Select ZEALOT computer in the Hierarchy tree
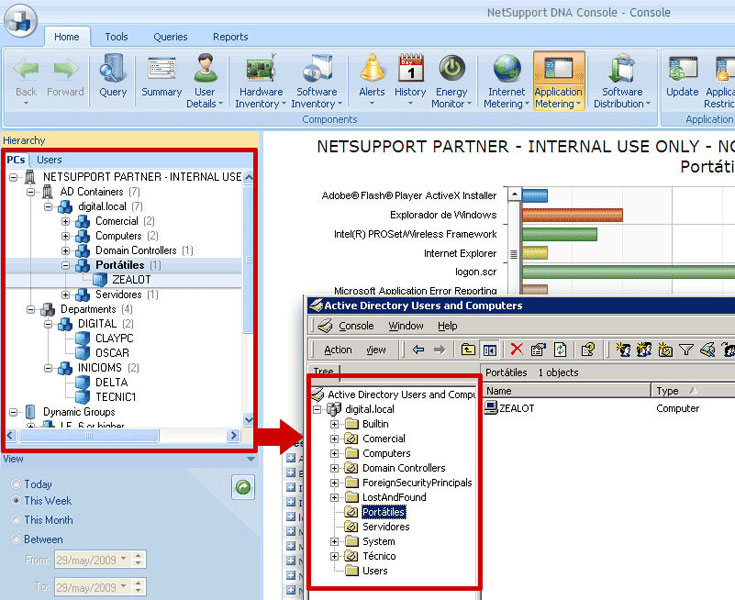Viewport: 735px width, 600px height. (x=131, y=280)
